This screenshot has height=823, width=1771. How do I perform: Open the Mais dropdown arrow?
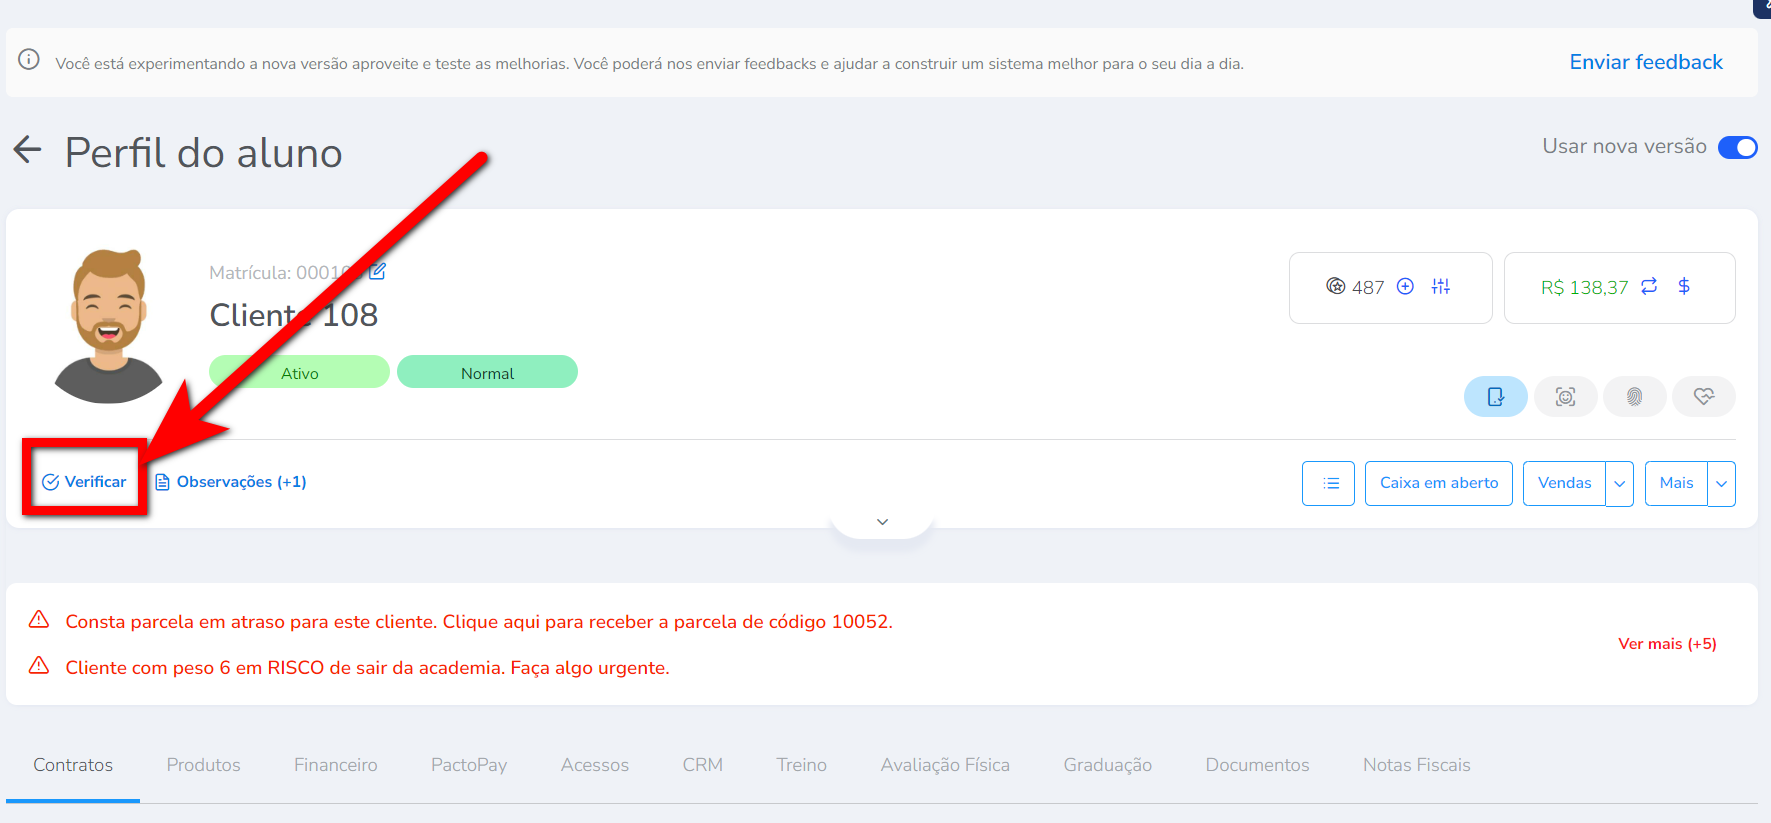coord(1721,484)
